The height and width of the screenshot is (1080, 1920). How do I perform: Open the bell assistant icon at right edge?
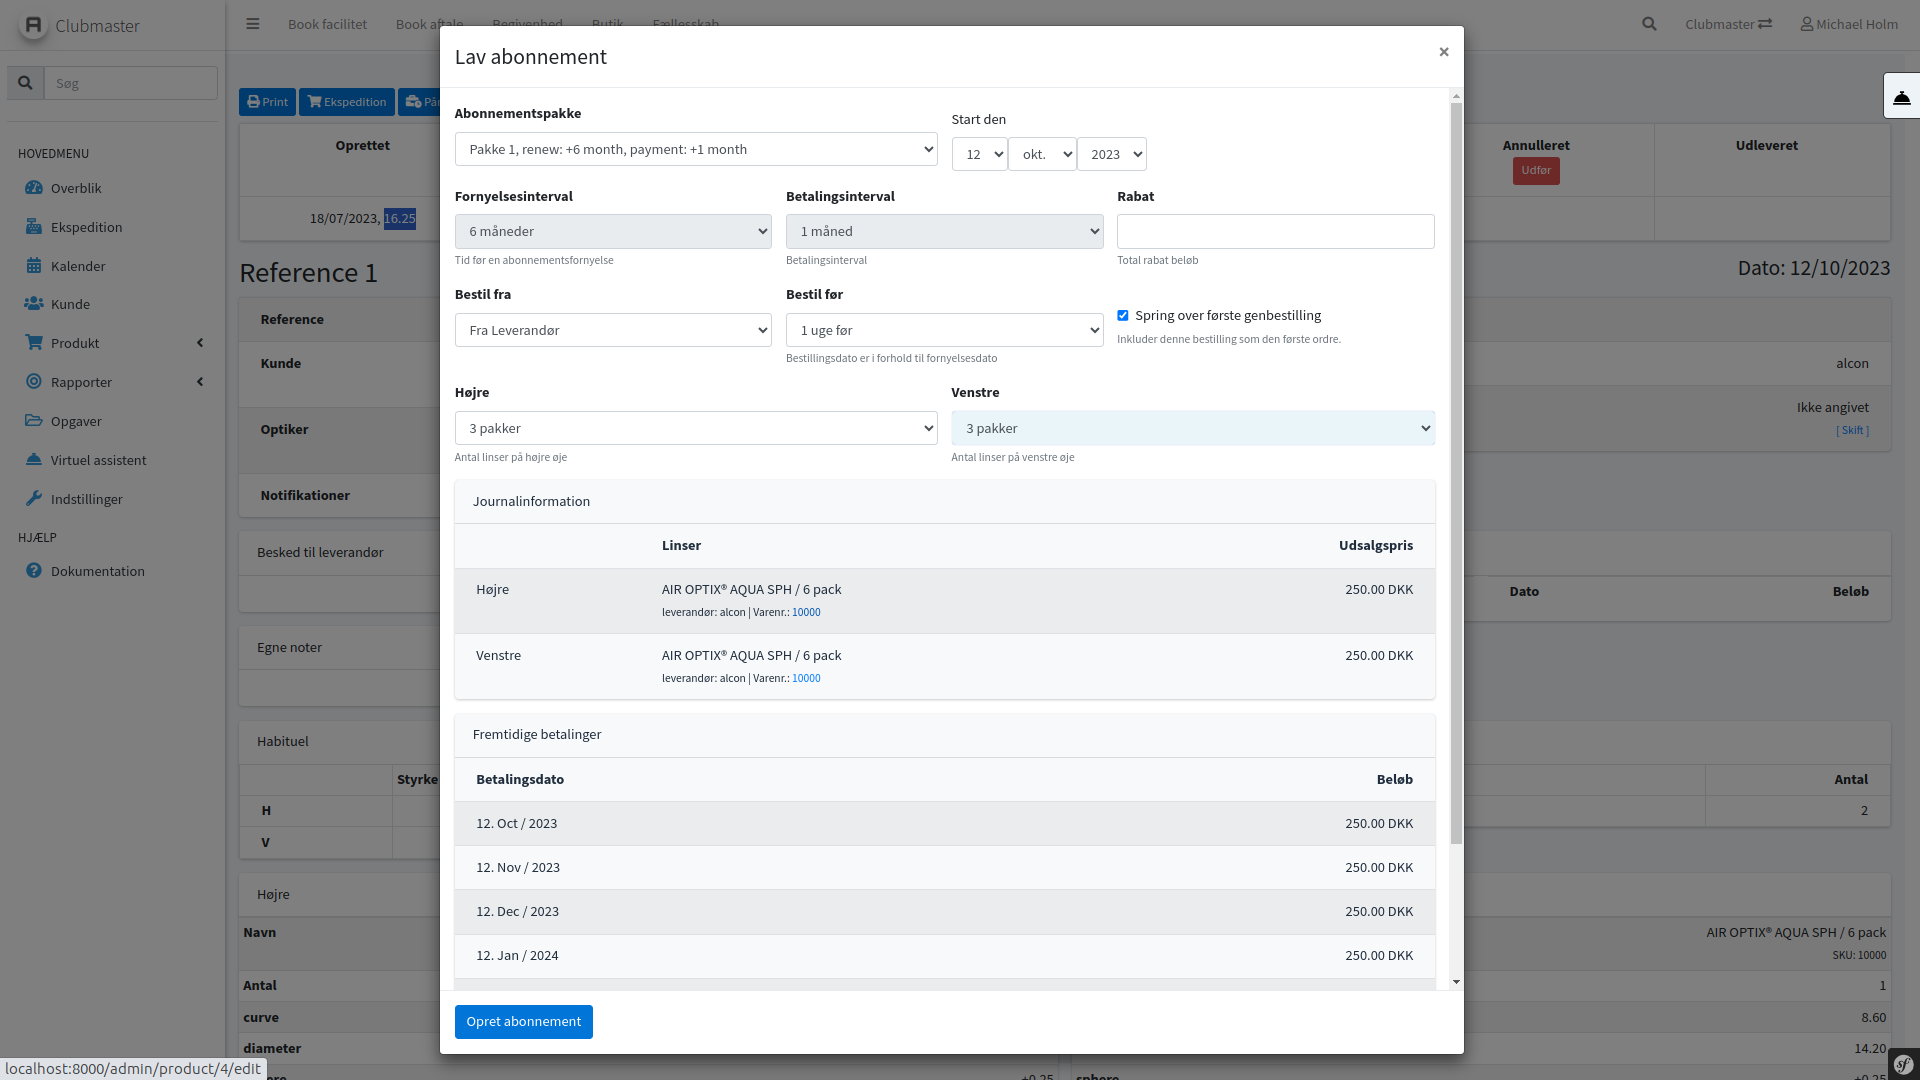tap(1901, 97)
